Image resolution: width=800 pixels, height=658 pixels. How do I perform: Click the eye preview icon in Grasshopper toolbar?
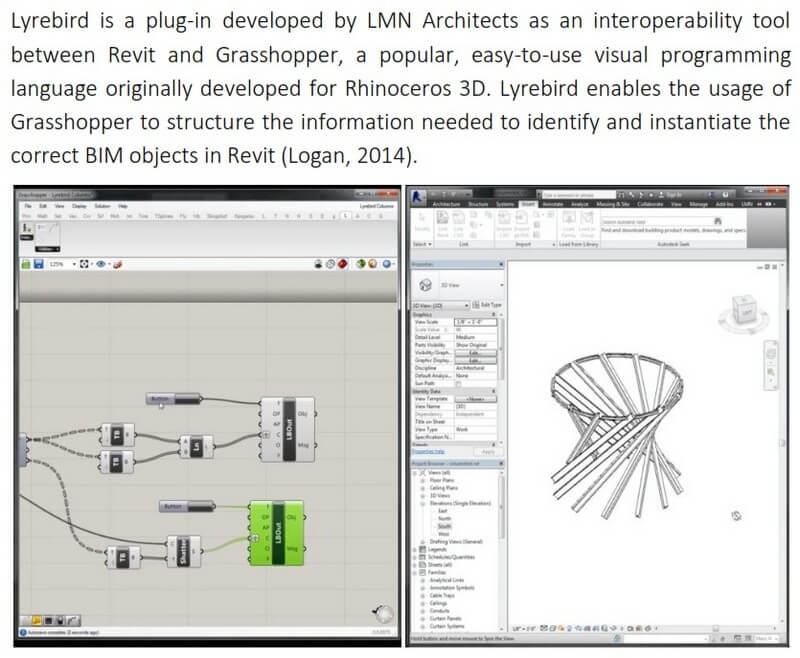point(101,264)
